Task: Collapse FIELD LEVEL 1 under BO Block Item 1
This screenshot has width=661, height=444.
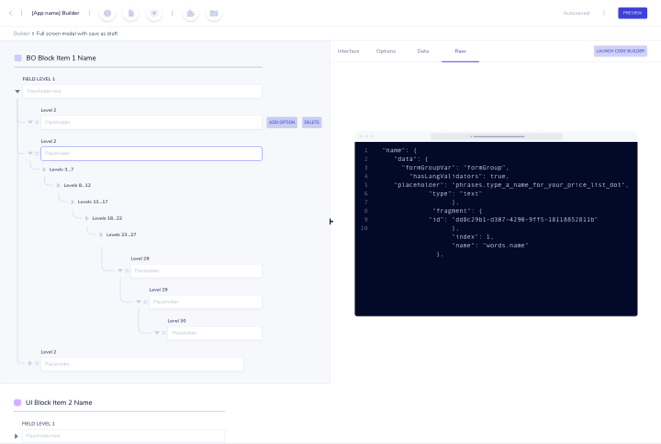Action: 17,91
